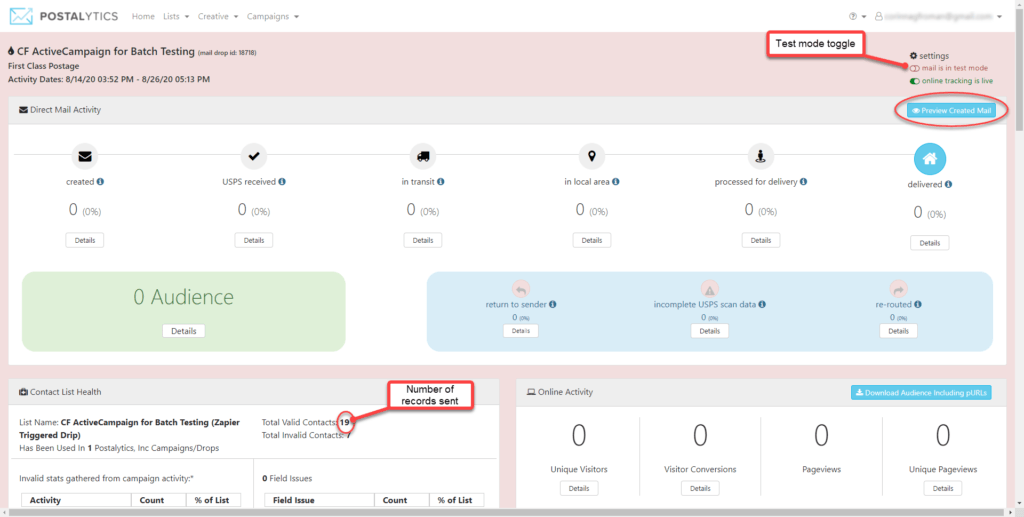Viewport: 1024px width, 517px height.
Task: Open Details under Unique Pageviews
Action: (x=943, y=488)
